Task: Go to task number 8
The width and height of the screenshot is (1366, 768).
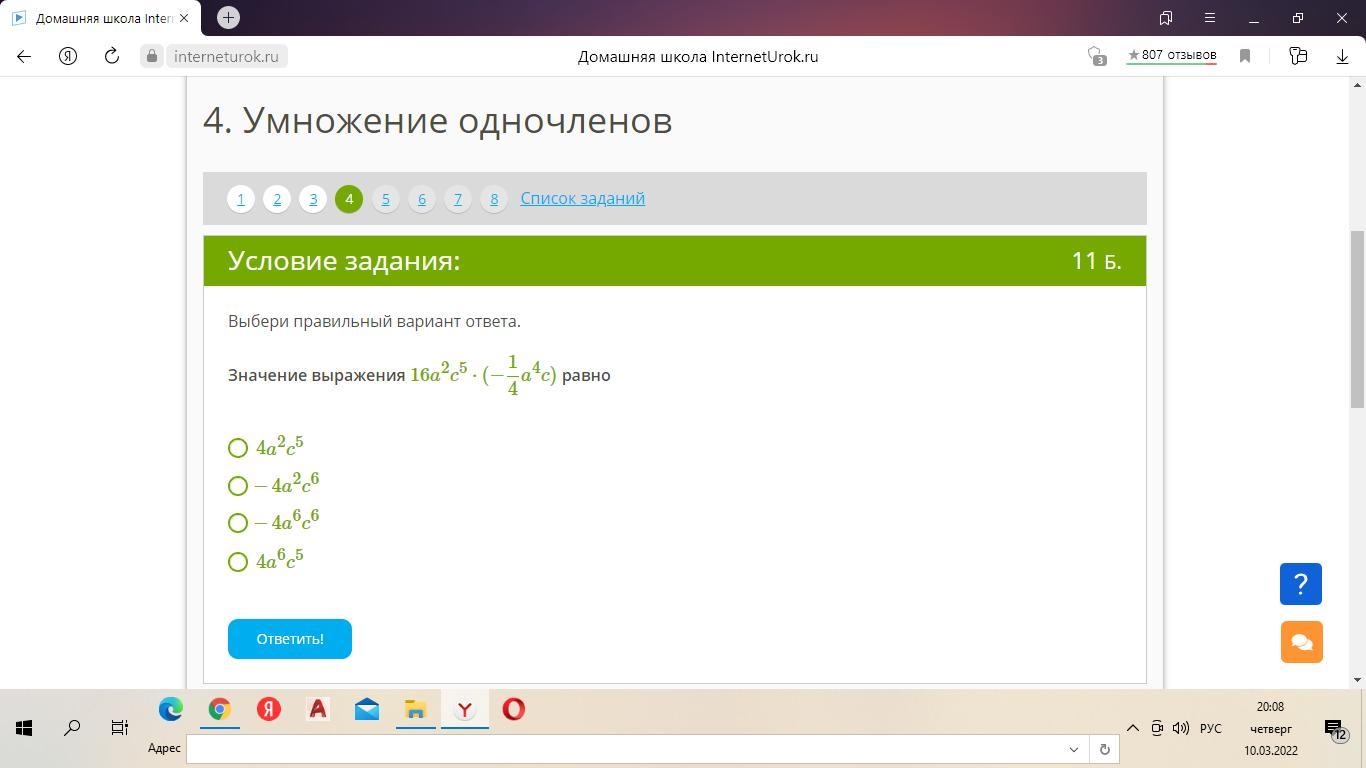Action: pos(493,198)
